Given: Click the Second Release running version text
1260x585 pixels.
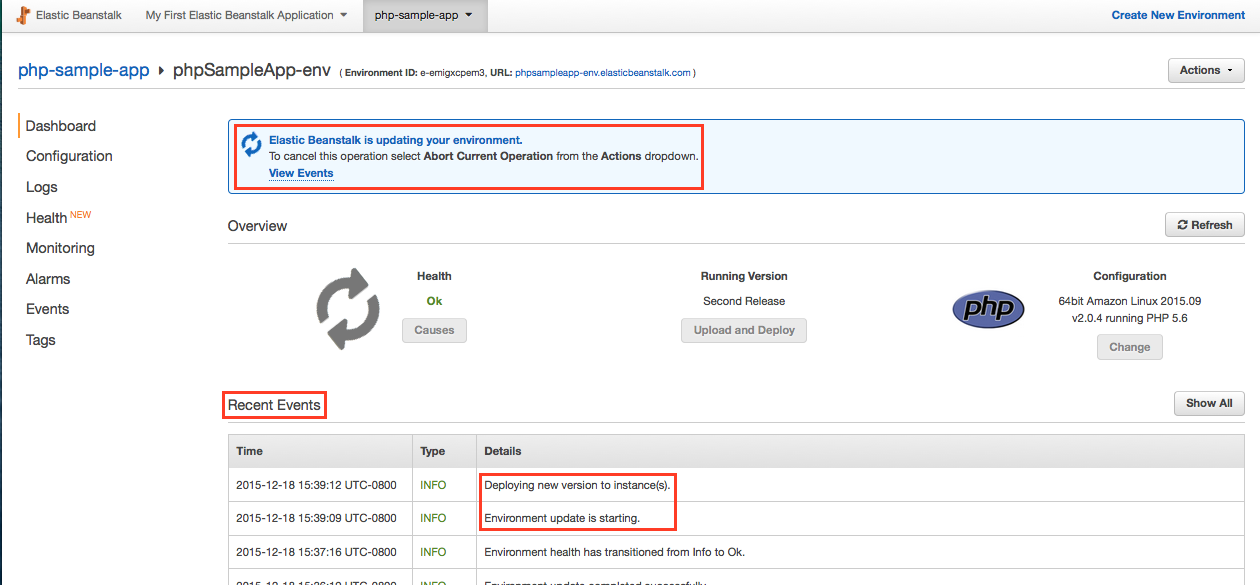Looking at the screenshot, I should [x=744, y=301].
